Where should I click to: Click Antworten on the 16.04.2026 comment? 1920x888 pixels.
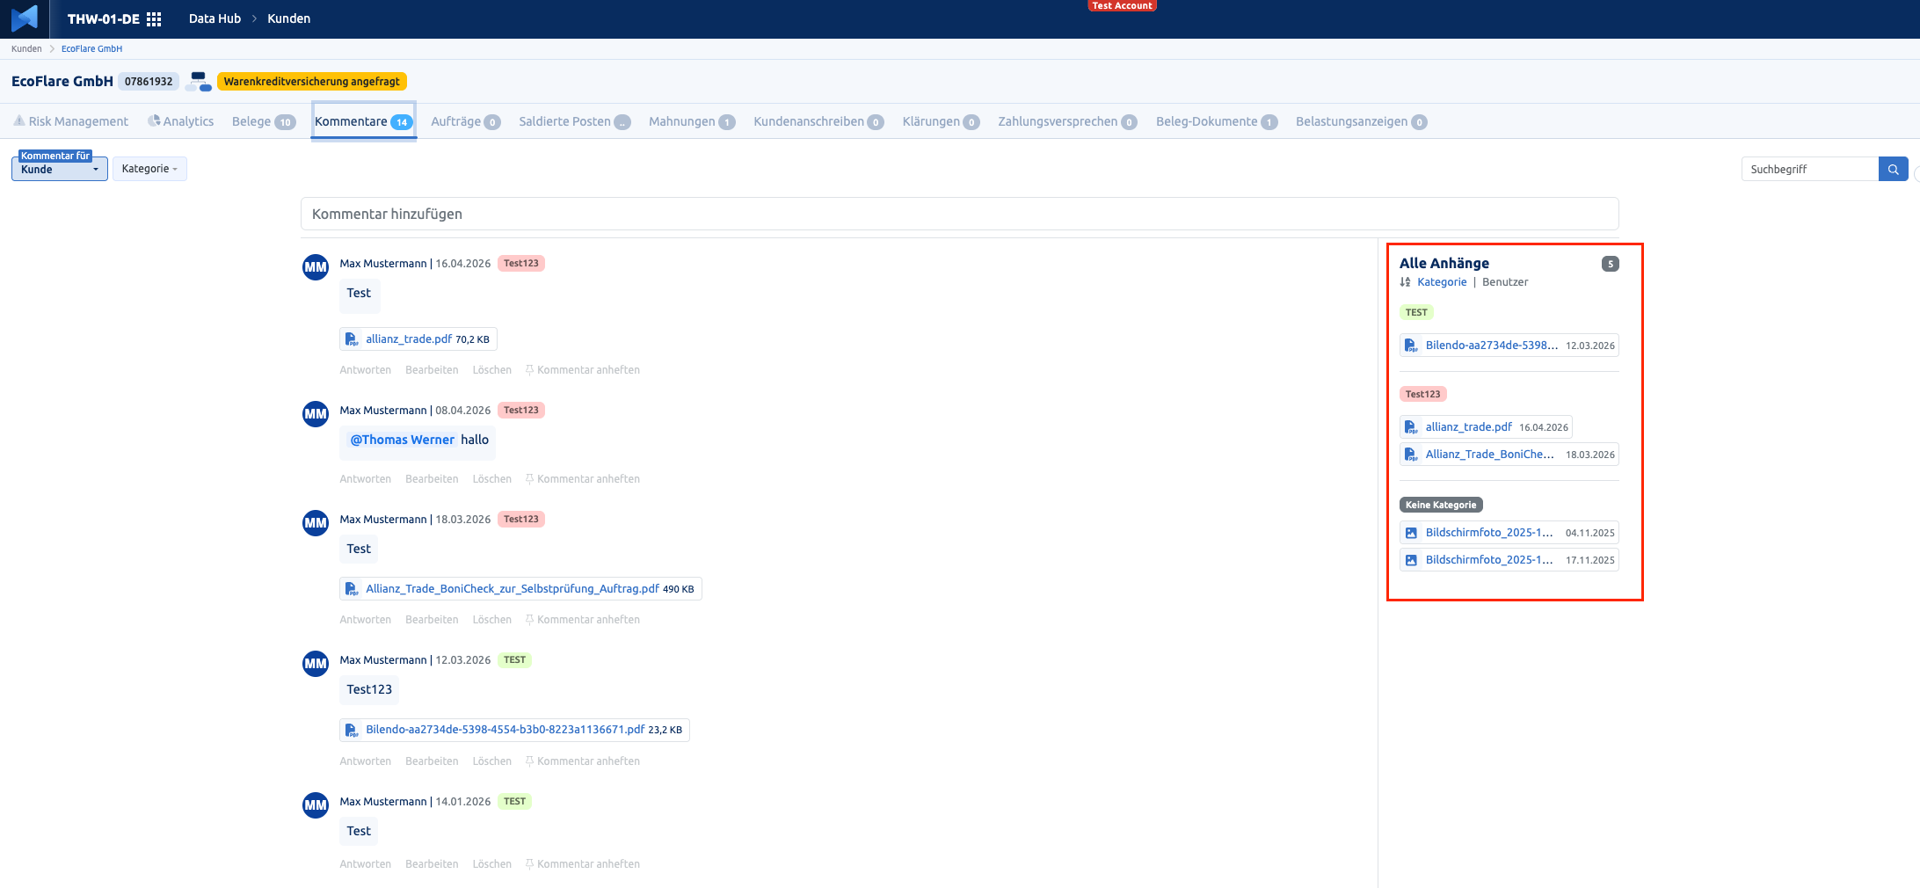[365, 370]
